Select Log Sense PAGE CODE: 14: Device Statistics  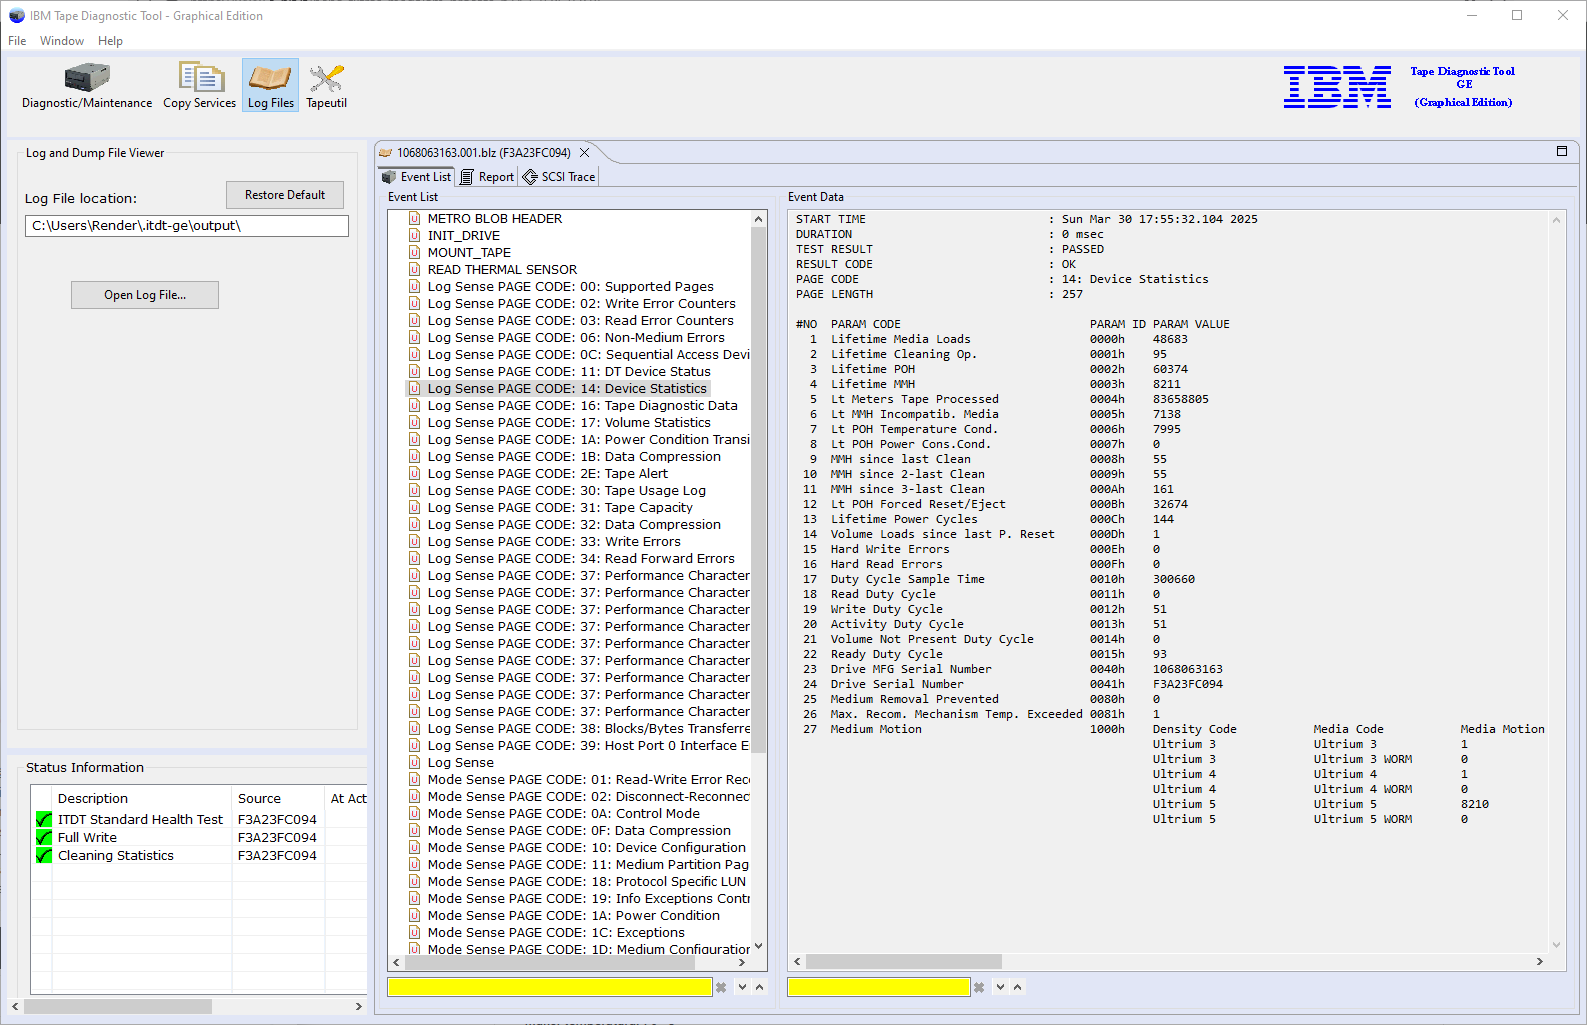pyautogui.click(x=567, y=388)
